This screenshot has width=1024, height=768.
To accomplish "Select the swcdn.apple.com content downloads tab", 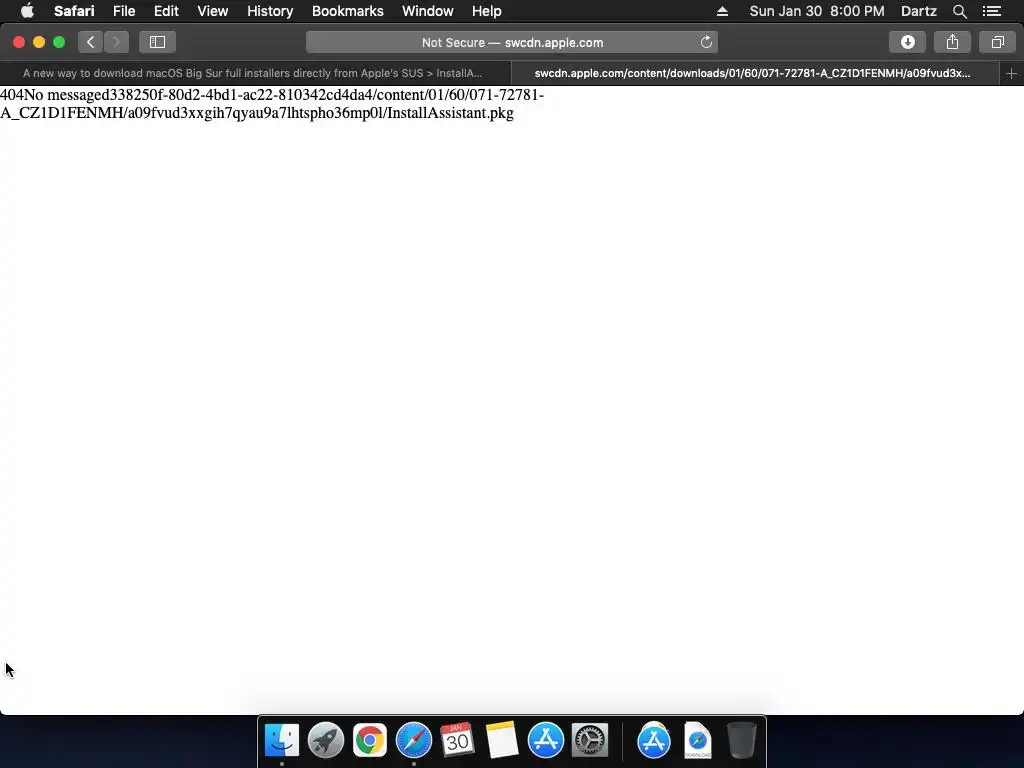I will tap(755, 74).
